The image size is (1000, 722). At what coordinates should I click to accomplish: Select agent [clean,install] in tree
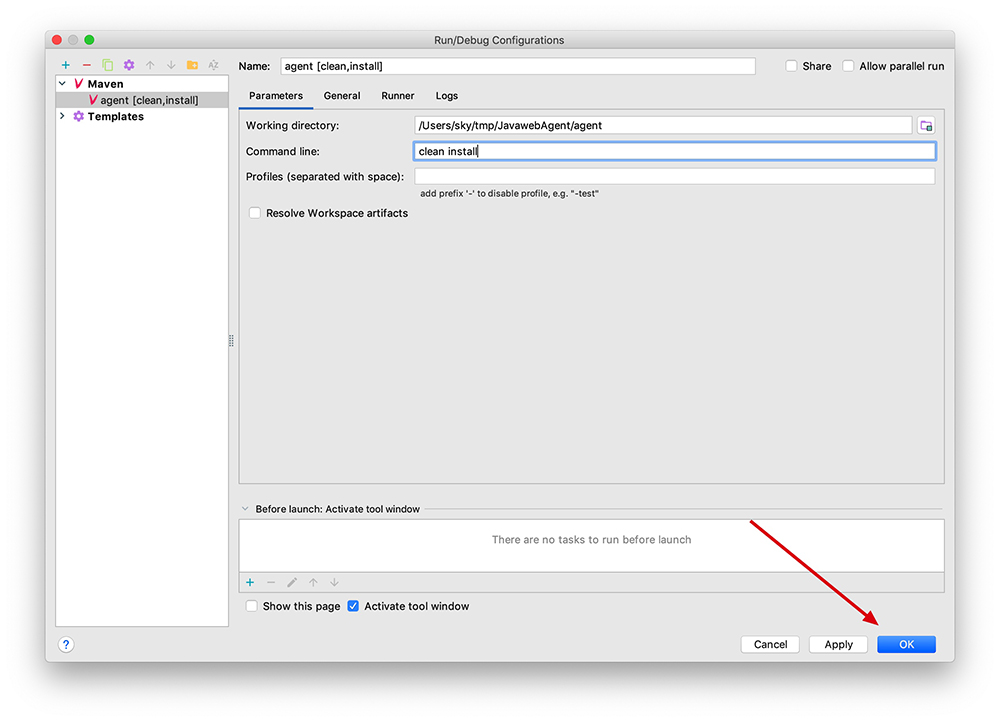tap(142, 100)
